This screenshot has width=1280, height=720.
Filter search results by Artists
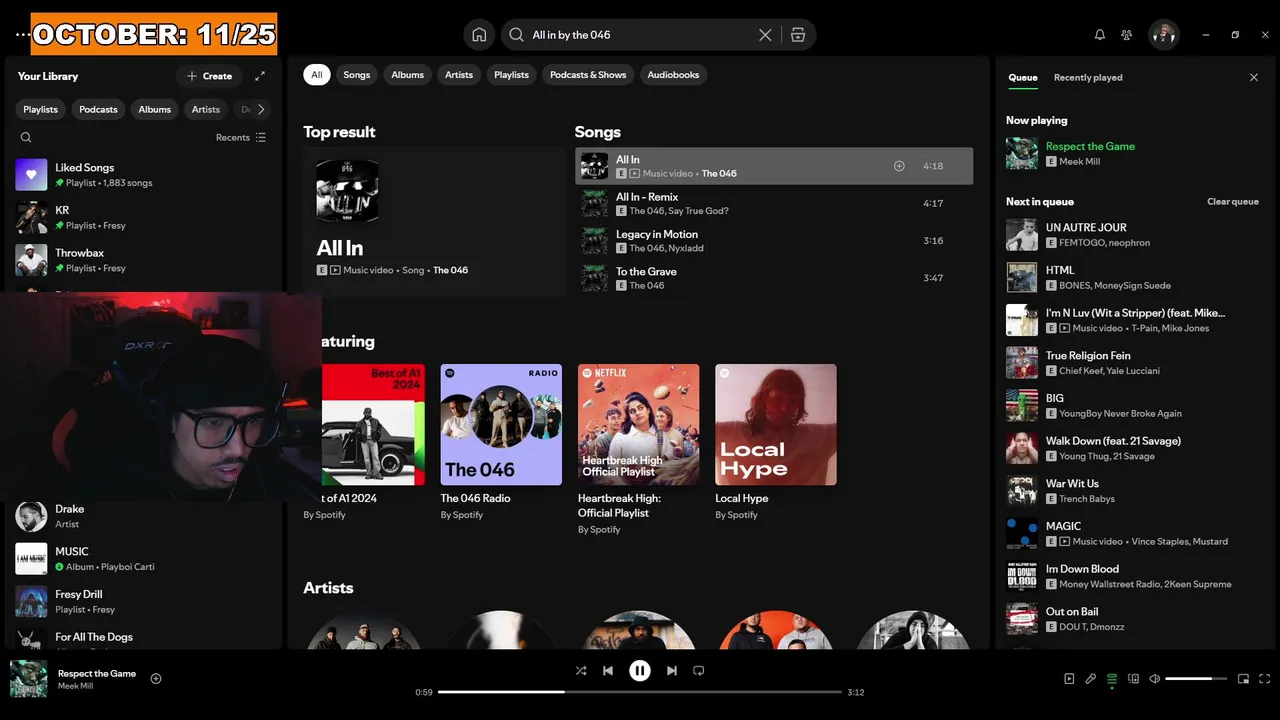(459, 75)
